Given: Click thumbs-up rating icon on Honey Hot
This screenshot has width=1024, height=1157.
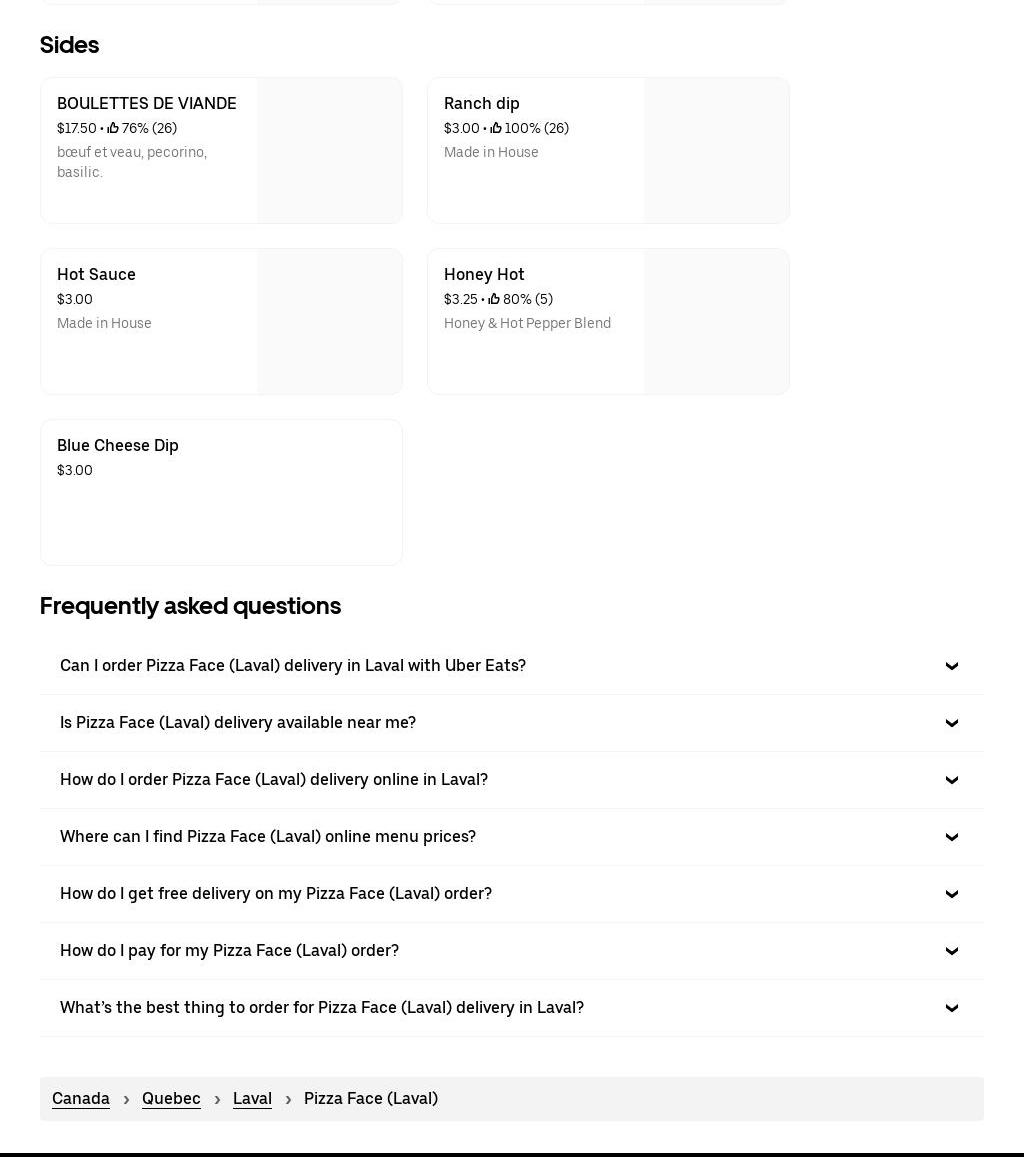Looking at the screenshot, I should pyautogui.click(x=494, y=299).
